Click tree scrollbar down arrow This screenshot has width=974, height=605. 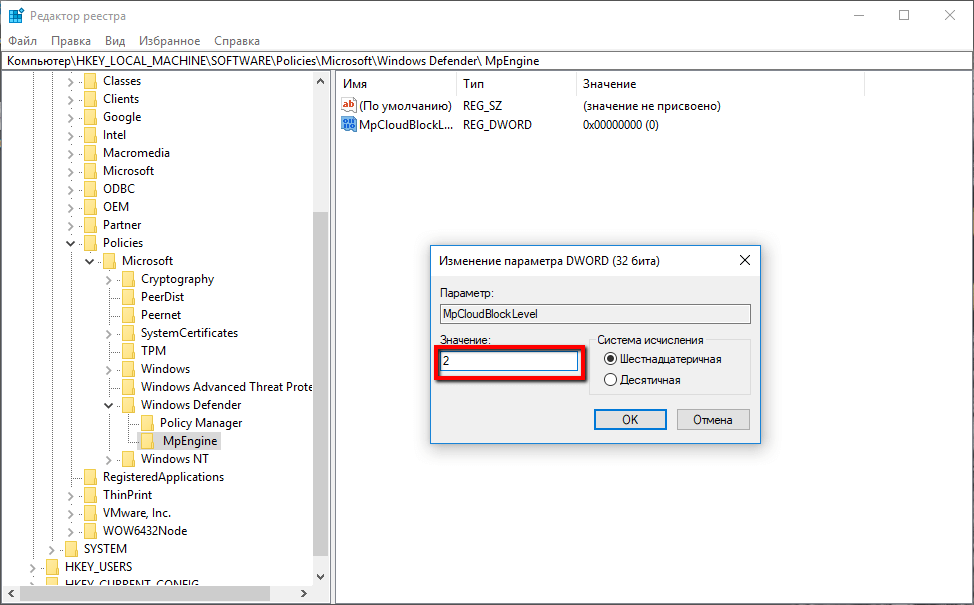point(320,576)
